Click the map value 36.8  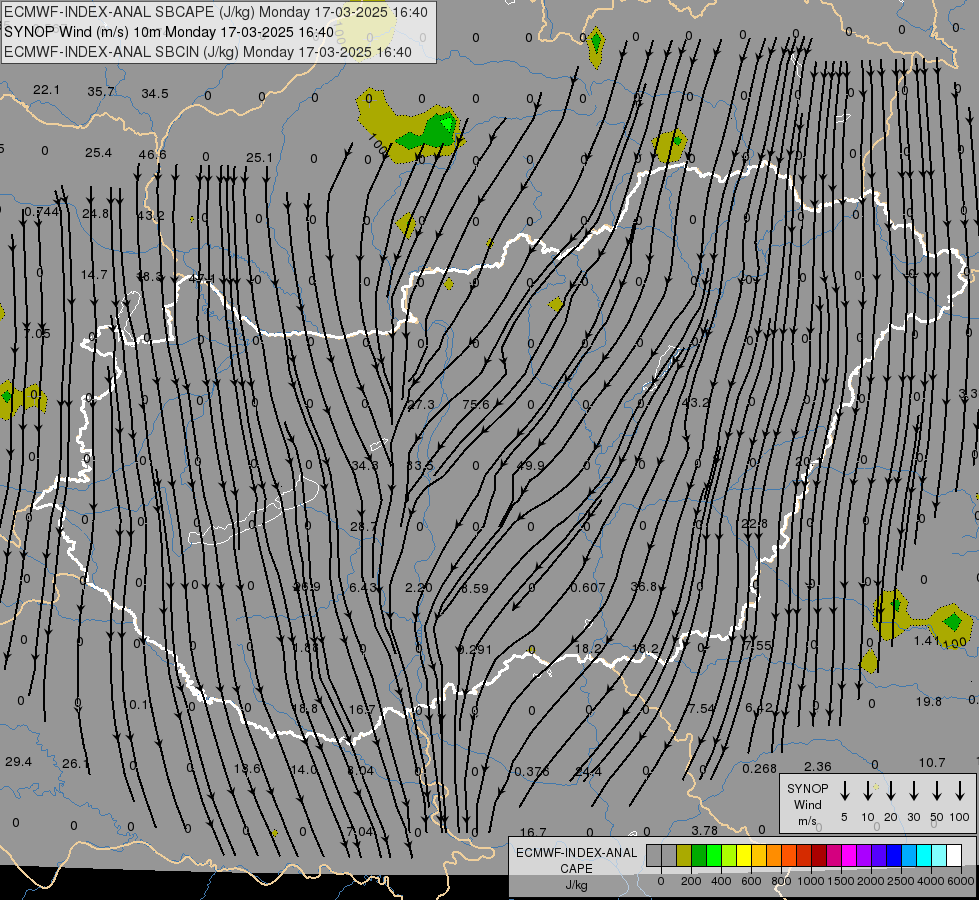644,586
